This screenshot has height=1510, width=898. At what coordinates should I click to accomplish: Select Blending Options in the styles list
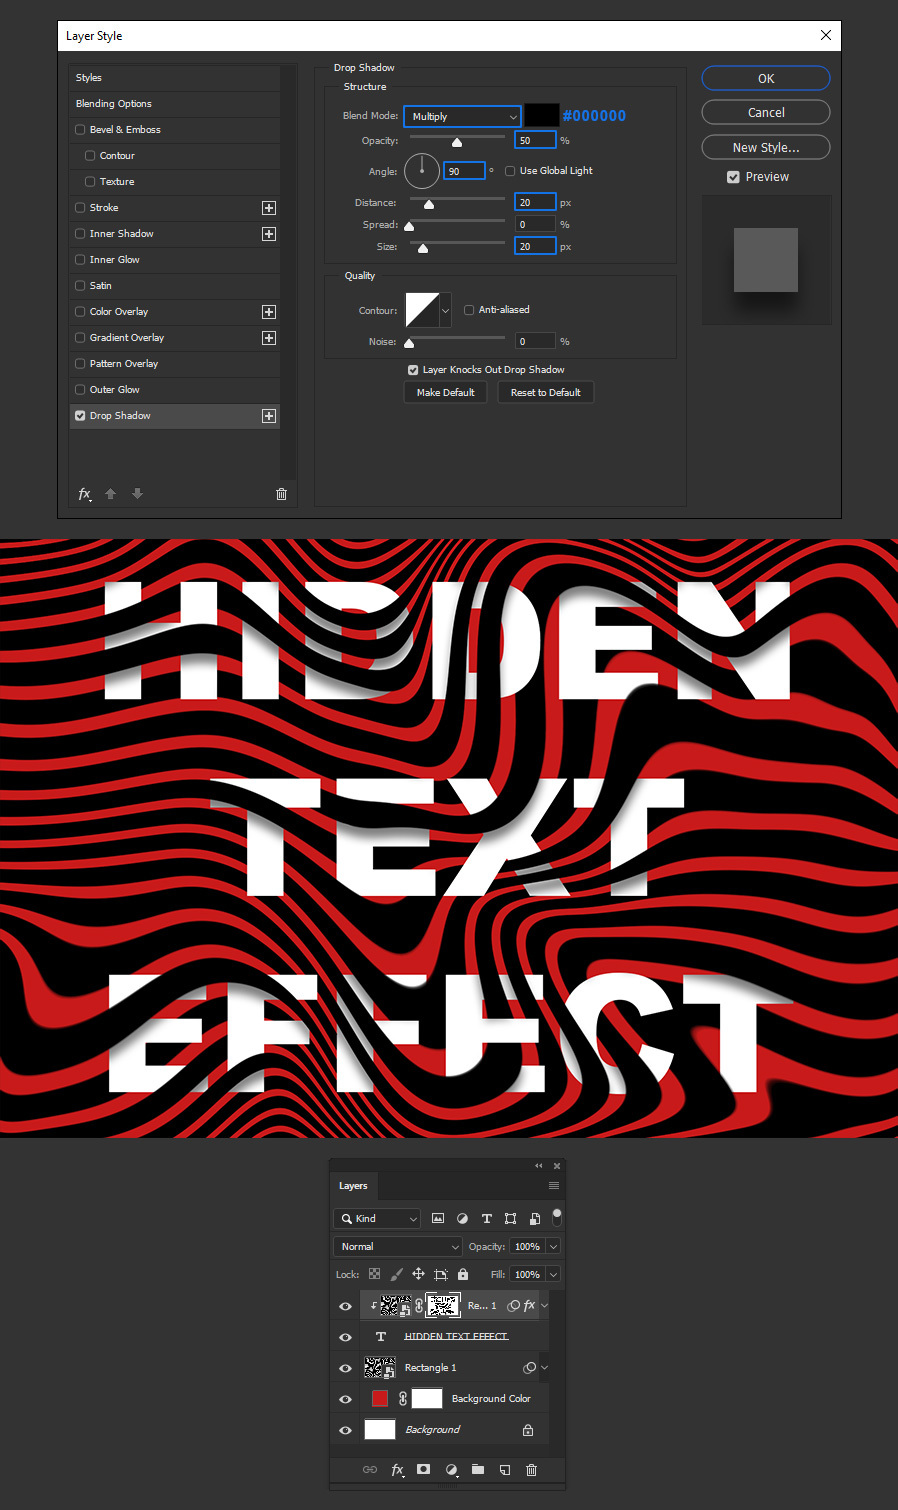[114, 104]
